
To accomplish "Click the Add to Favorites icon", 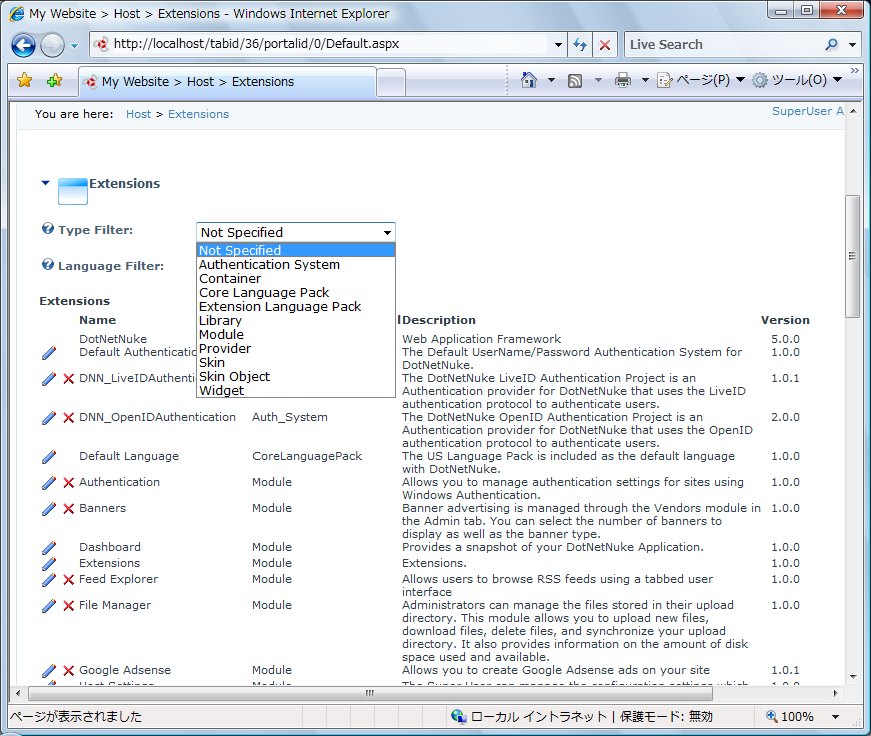I will pyautogui.click(x=54, y=81).
